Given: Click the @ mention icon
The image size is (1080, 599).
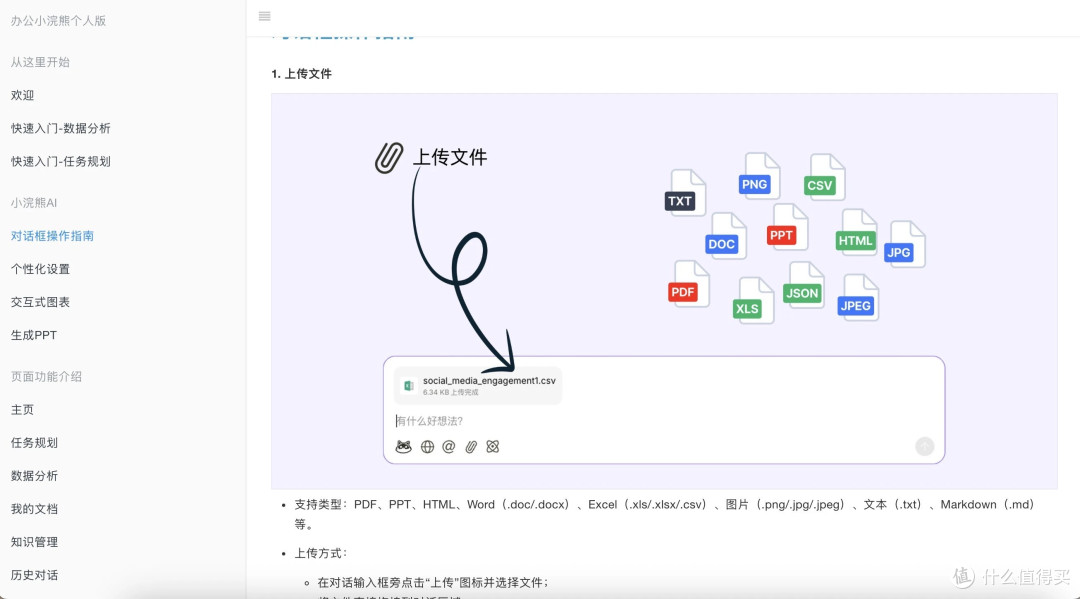Looking at the screenshot, I should 448,447.
